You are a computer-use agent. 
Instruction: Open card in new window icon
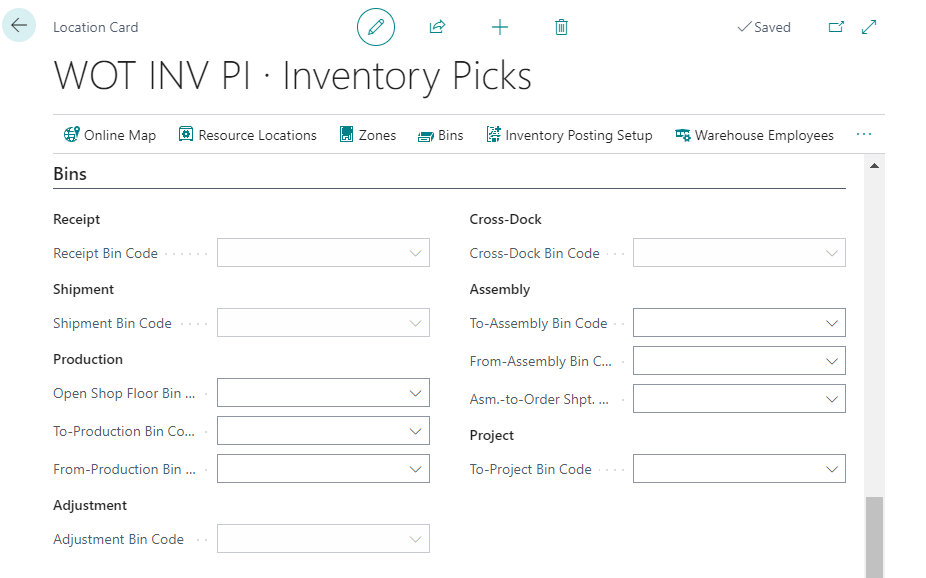836,27
